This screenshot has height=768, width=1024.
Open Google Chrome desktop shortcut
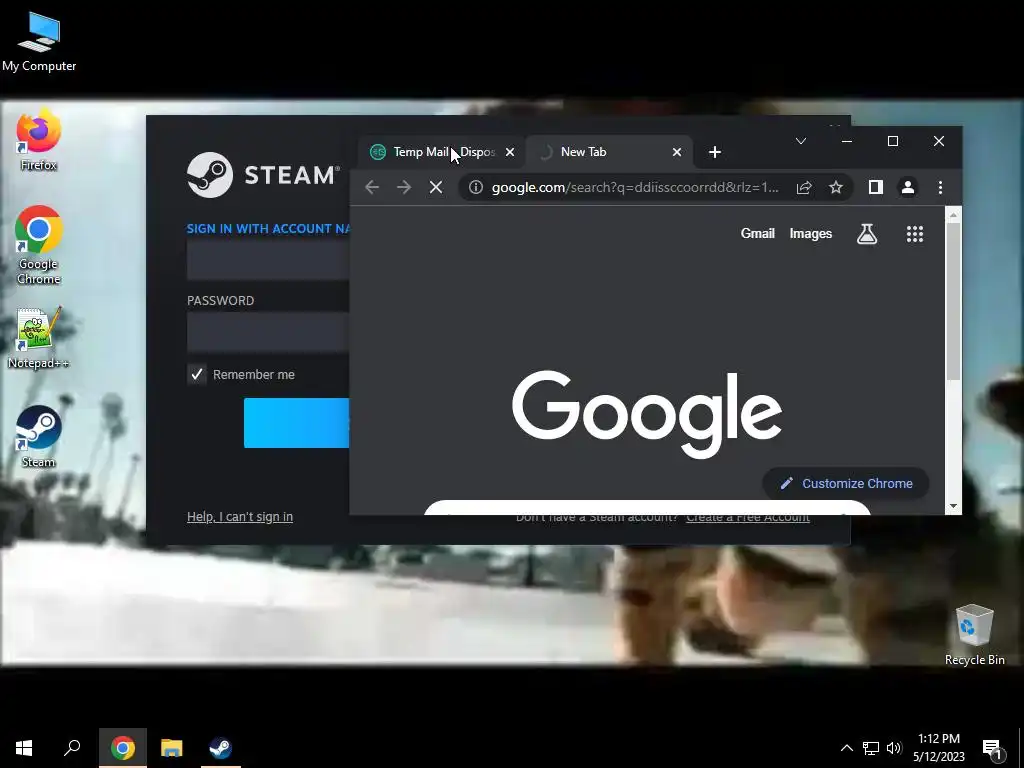coord(39,245)
